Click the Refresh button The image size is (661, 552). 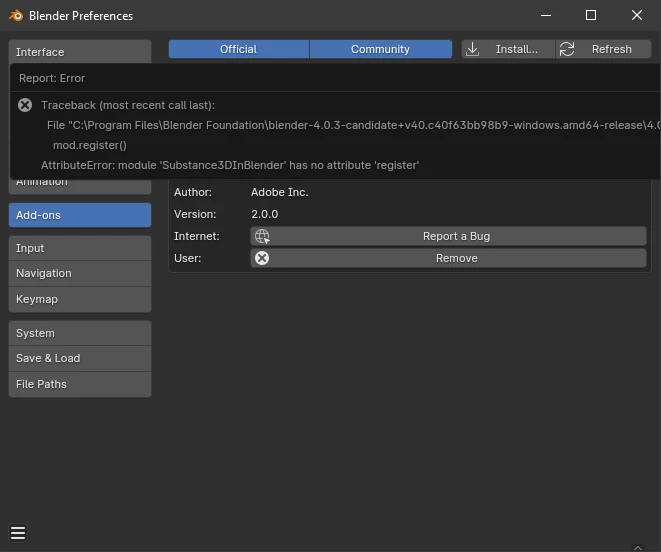[x=603, y=49]
